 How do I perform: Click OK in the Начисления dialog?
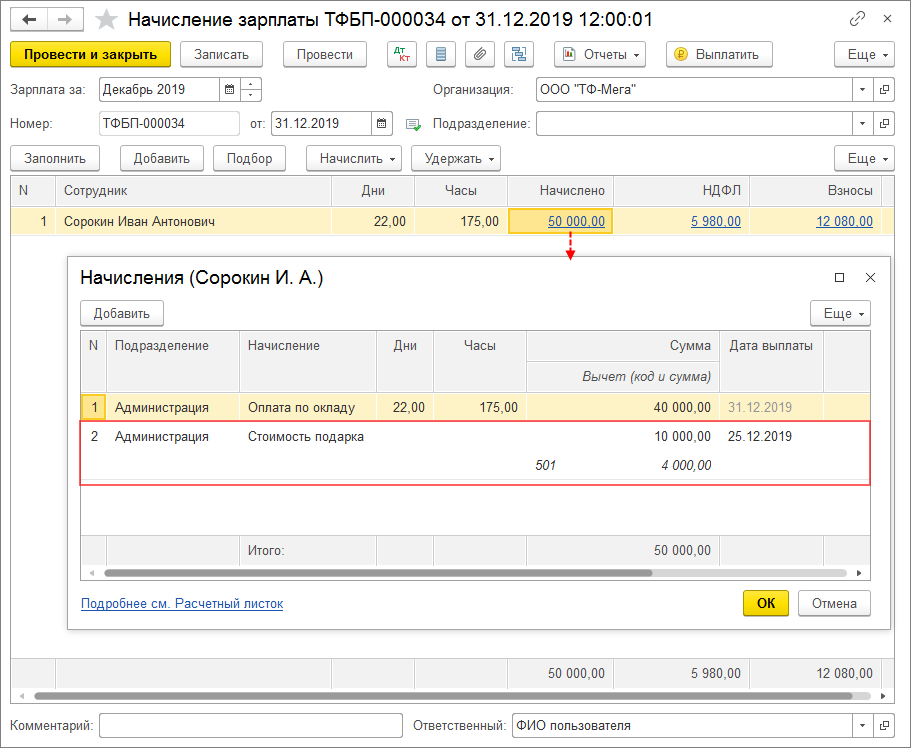point(765,603)
